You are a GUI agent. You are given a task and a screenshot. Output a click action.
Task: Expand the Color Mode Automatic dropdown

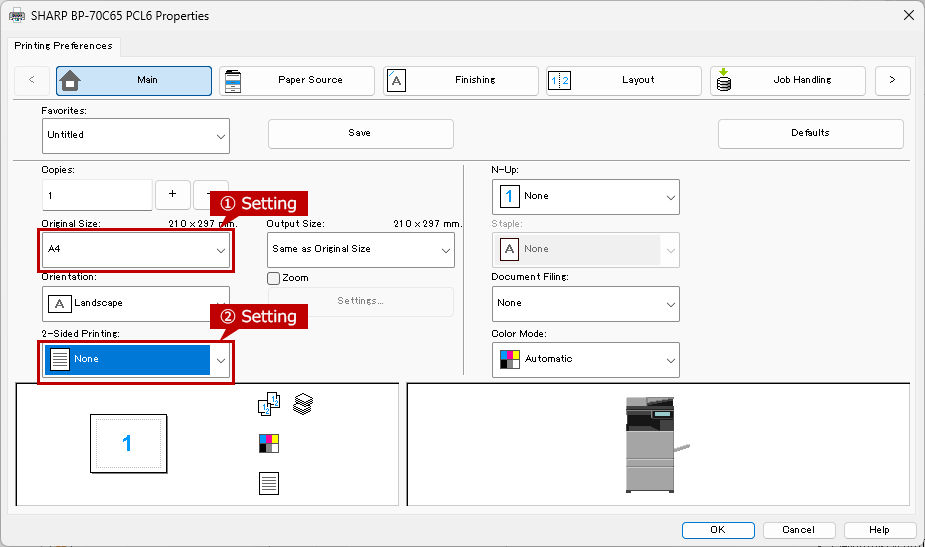point(586,360)
